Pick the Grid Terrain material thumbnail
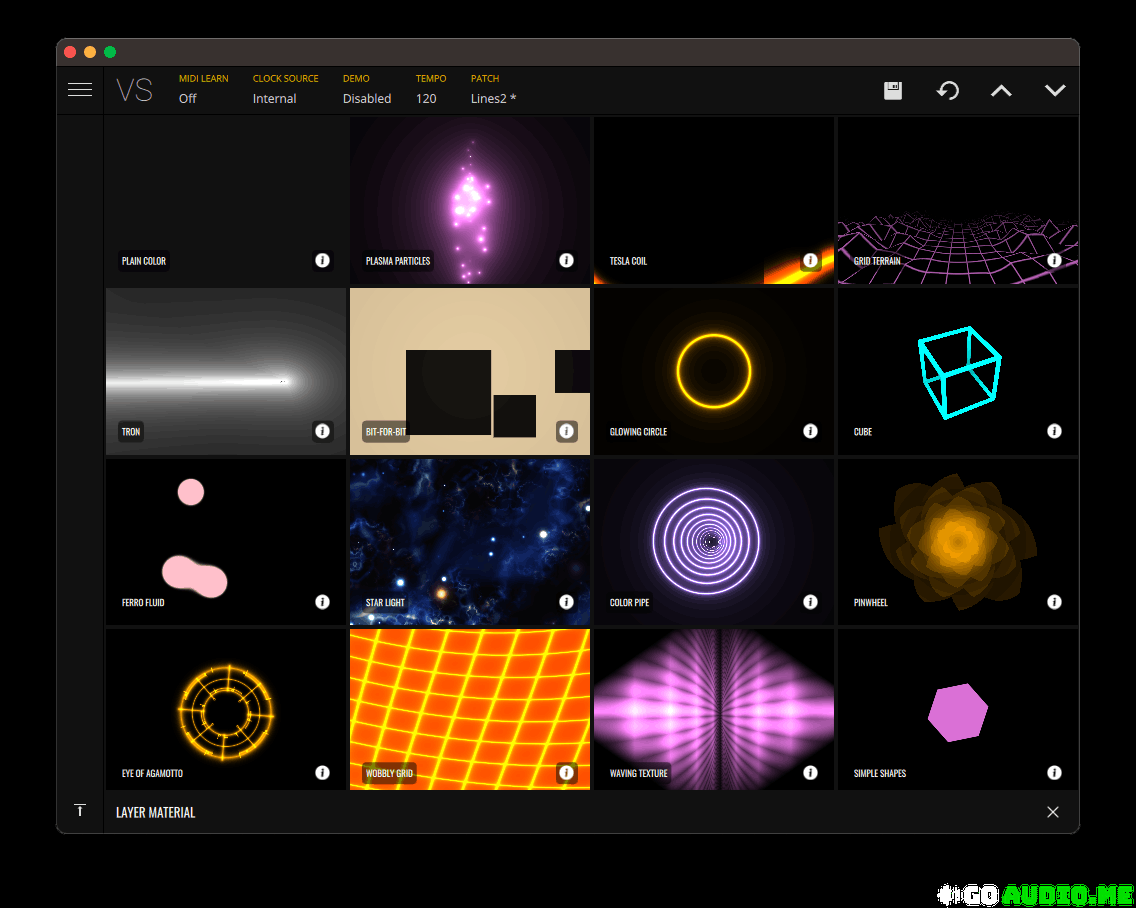 [958, 201]
